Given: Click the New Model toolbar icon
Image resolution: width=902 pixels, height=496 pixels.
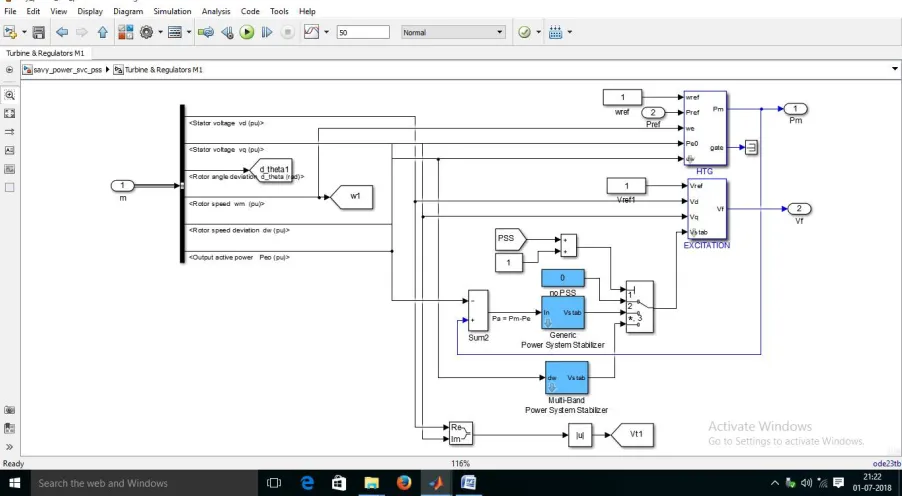Looking at the screenshot, I should point(10,32).
